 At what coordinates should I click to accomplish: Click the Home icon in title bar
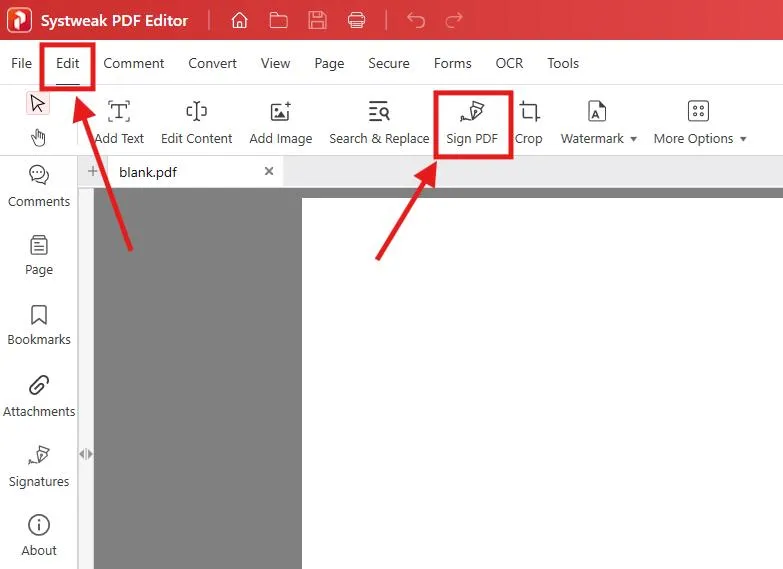click(239, 20)
